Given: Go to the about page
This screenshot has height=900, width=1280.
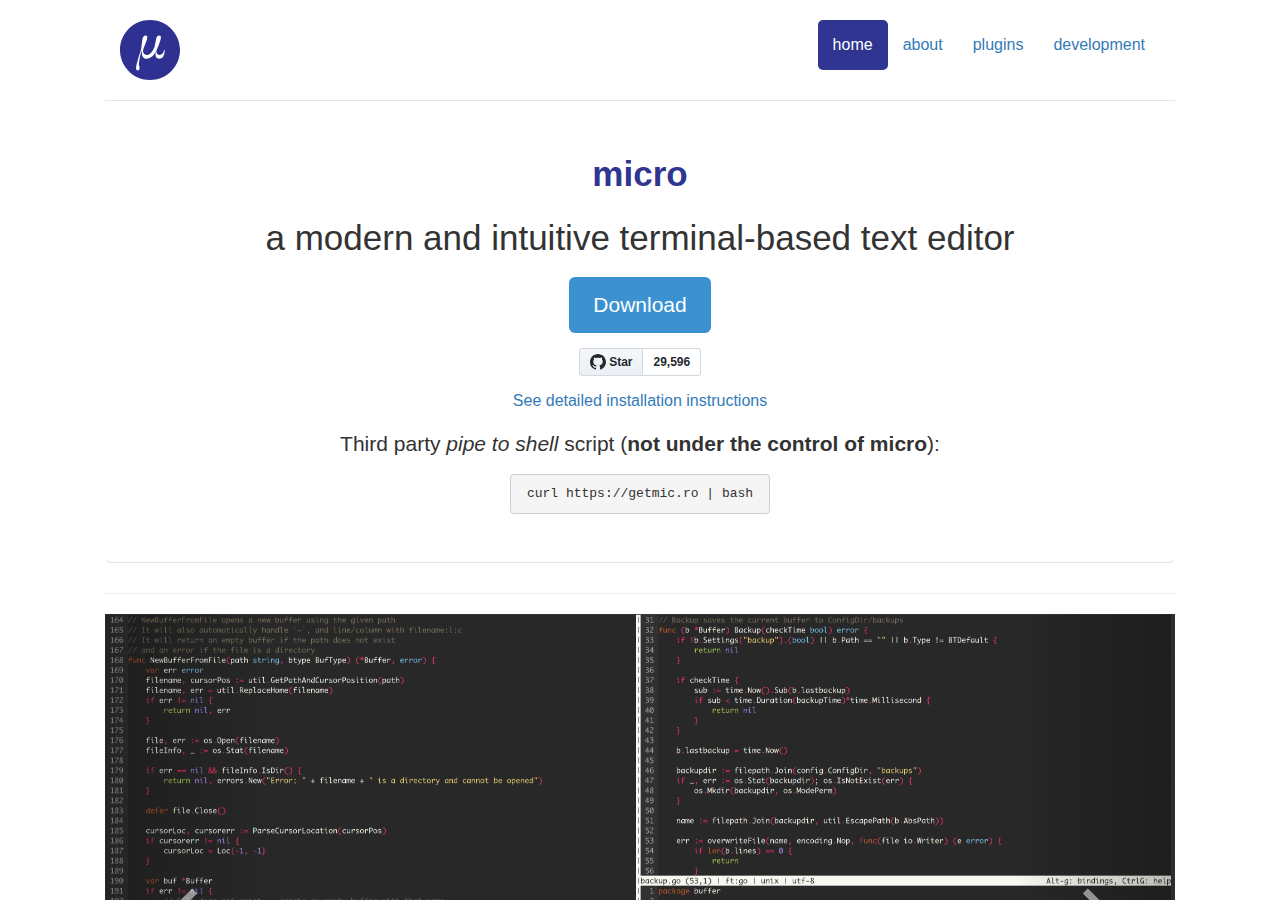Looking at the screenshot, I should (x=922, y=45).
